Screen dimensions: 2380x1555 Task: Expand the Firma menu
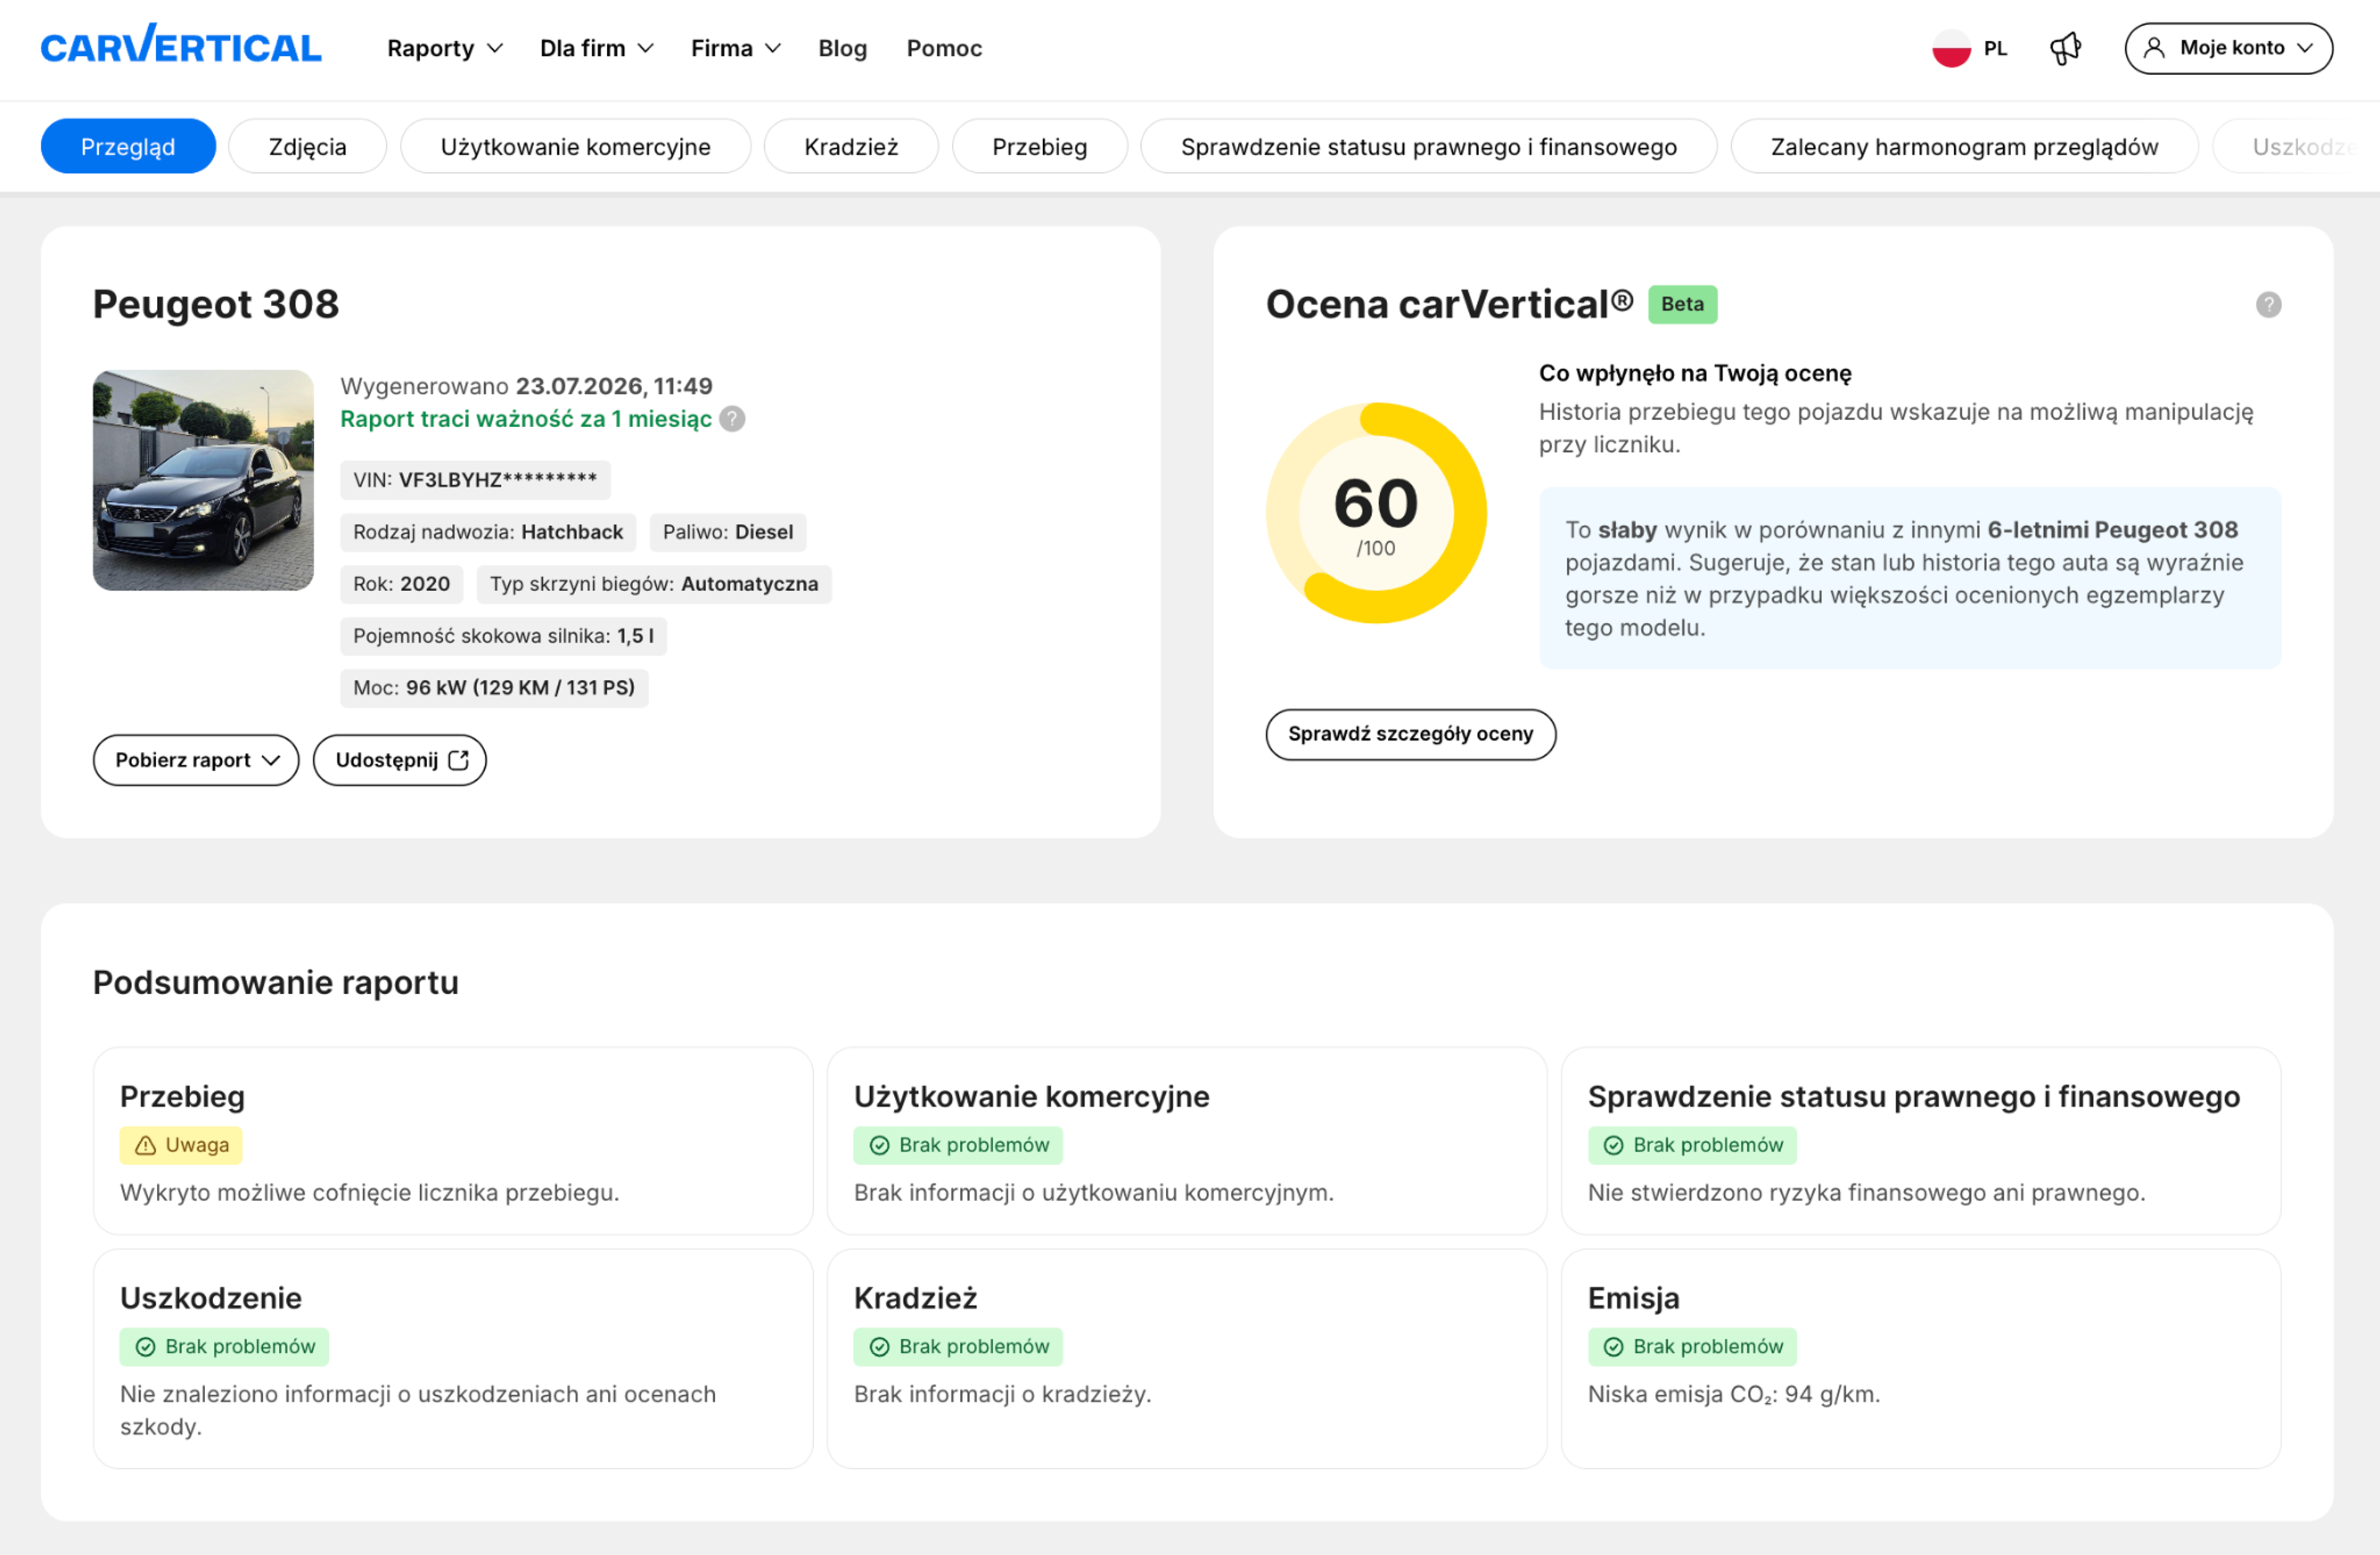[735, 48]
